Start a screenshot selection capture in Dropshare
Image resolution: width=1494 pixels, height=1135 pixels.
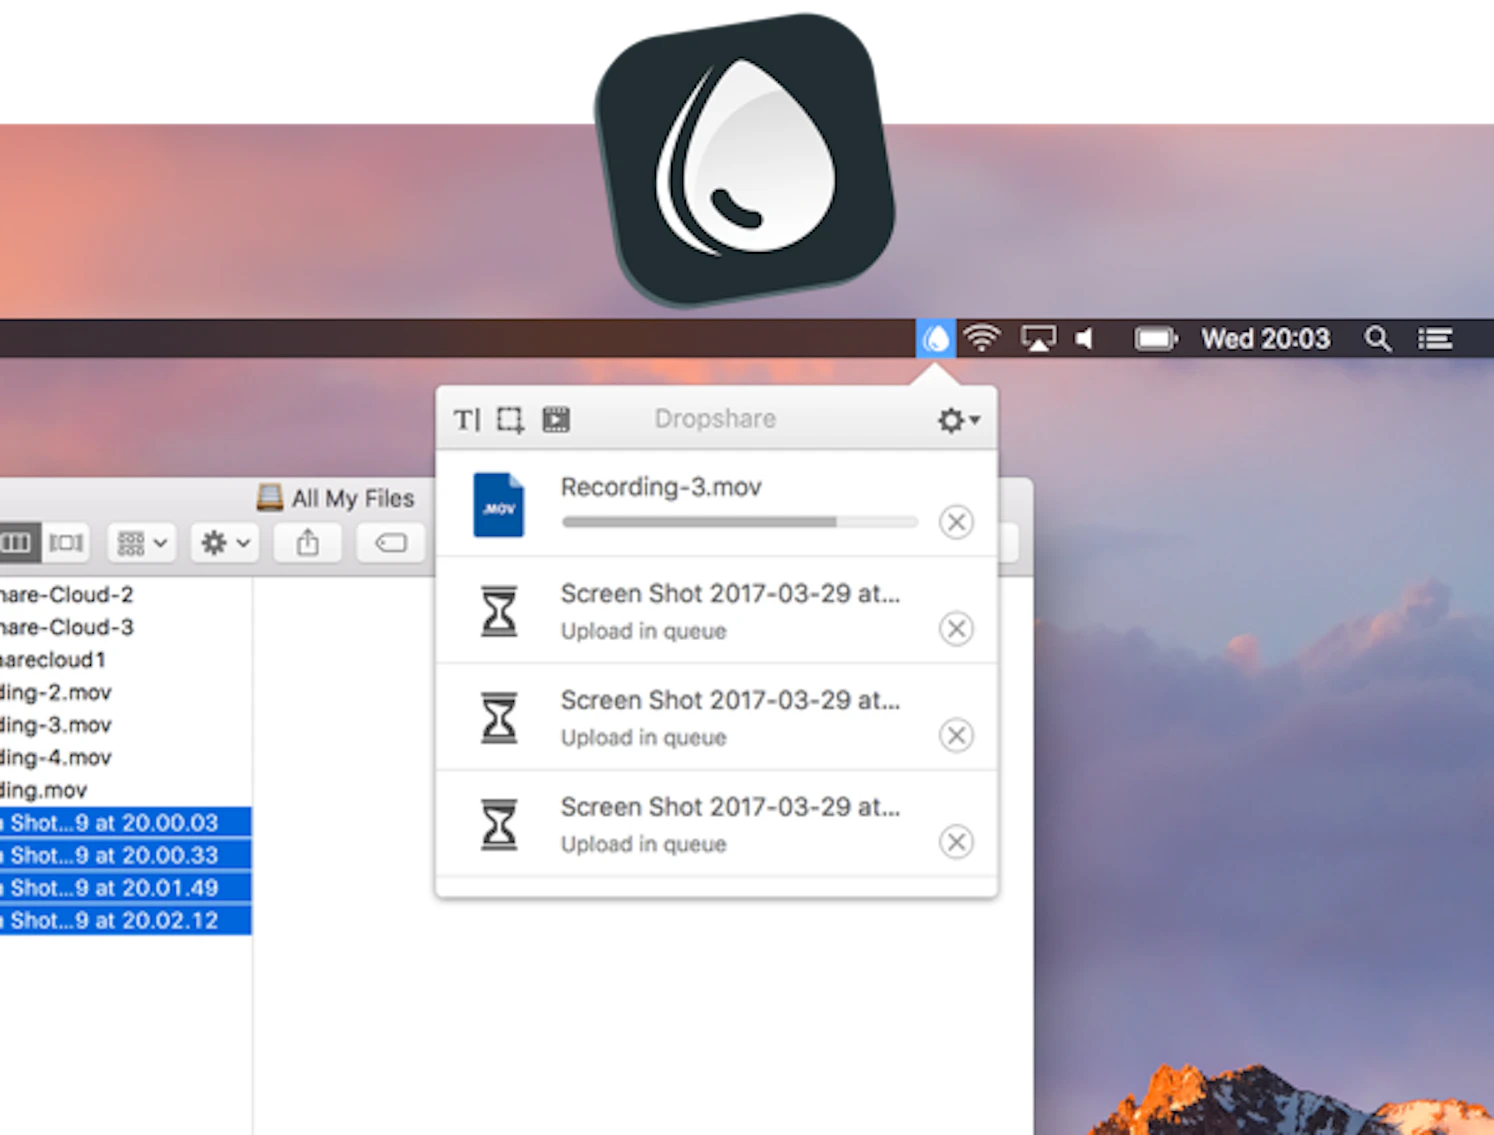click(x=510, y=420)
